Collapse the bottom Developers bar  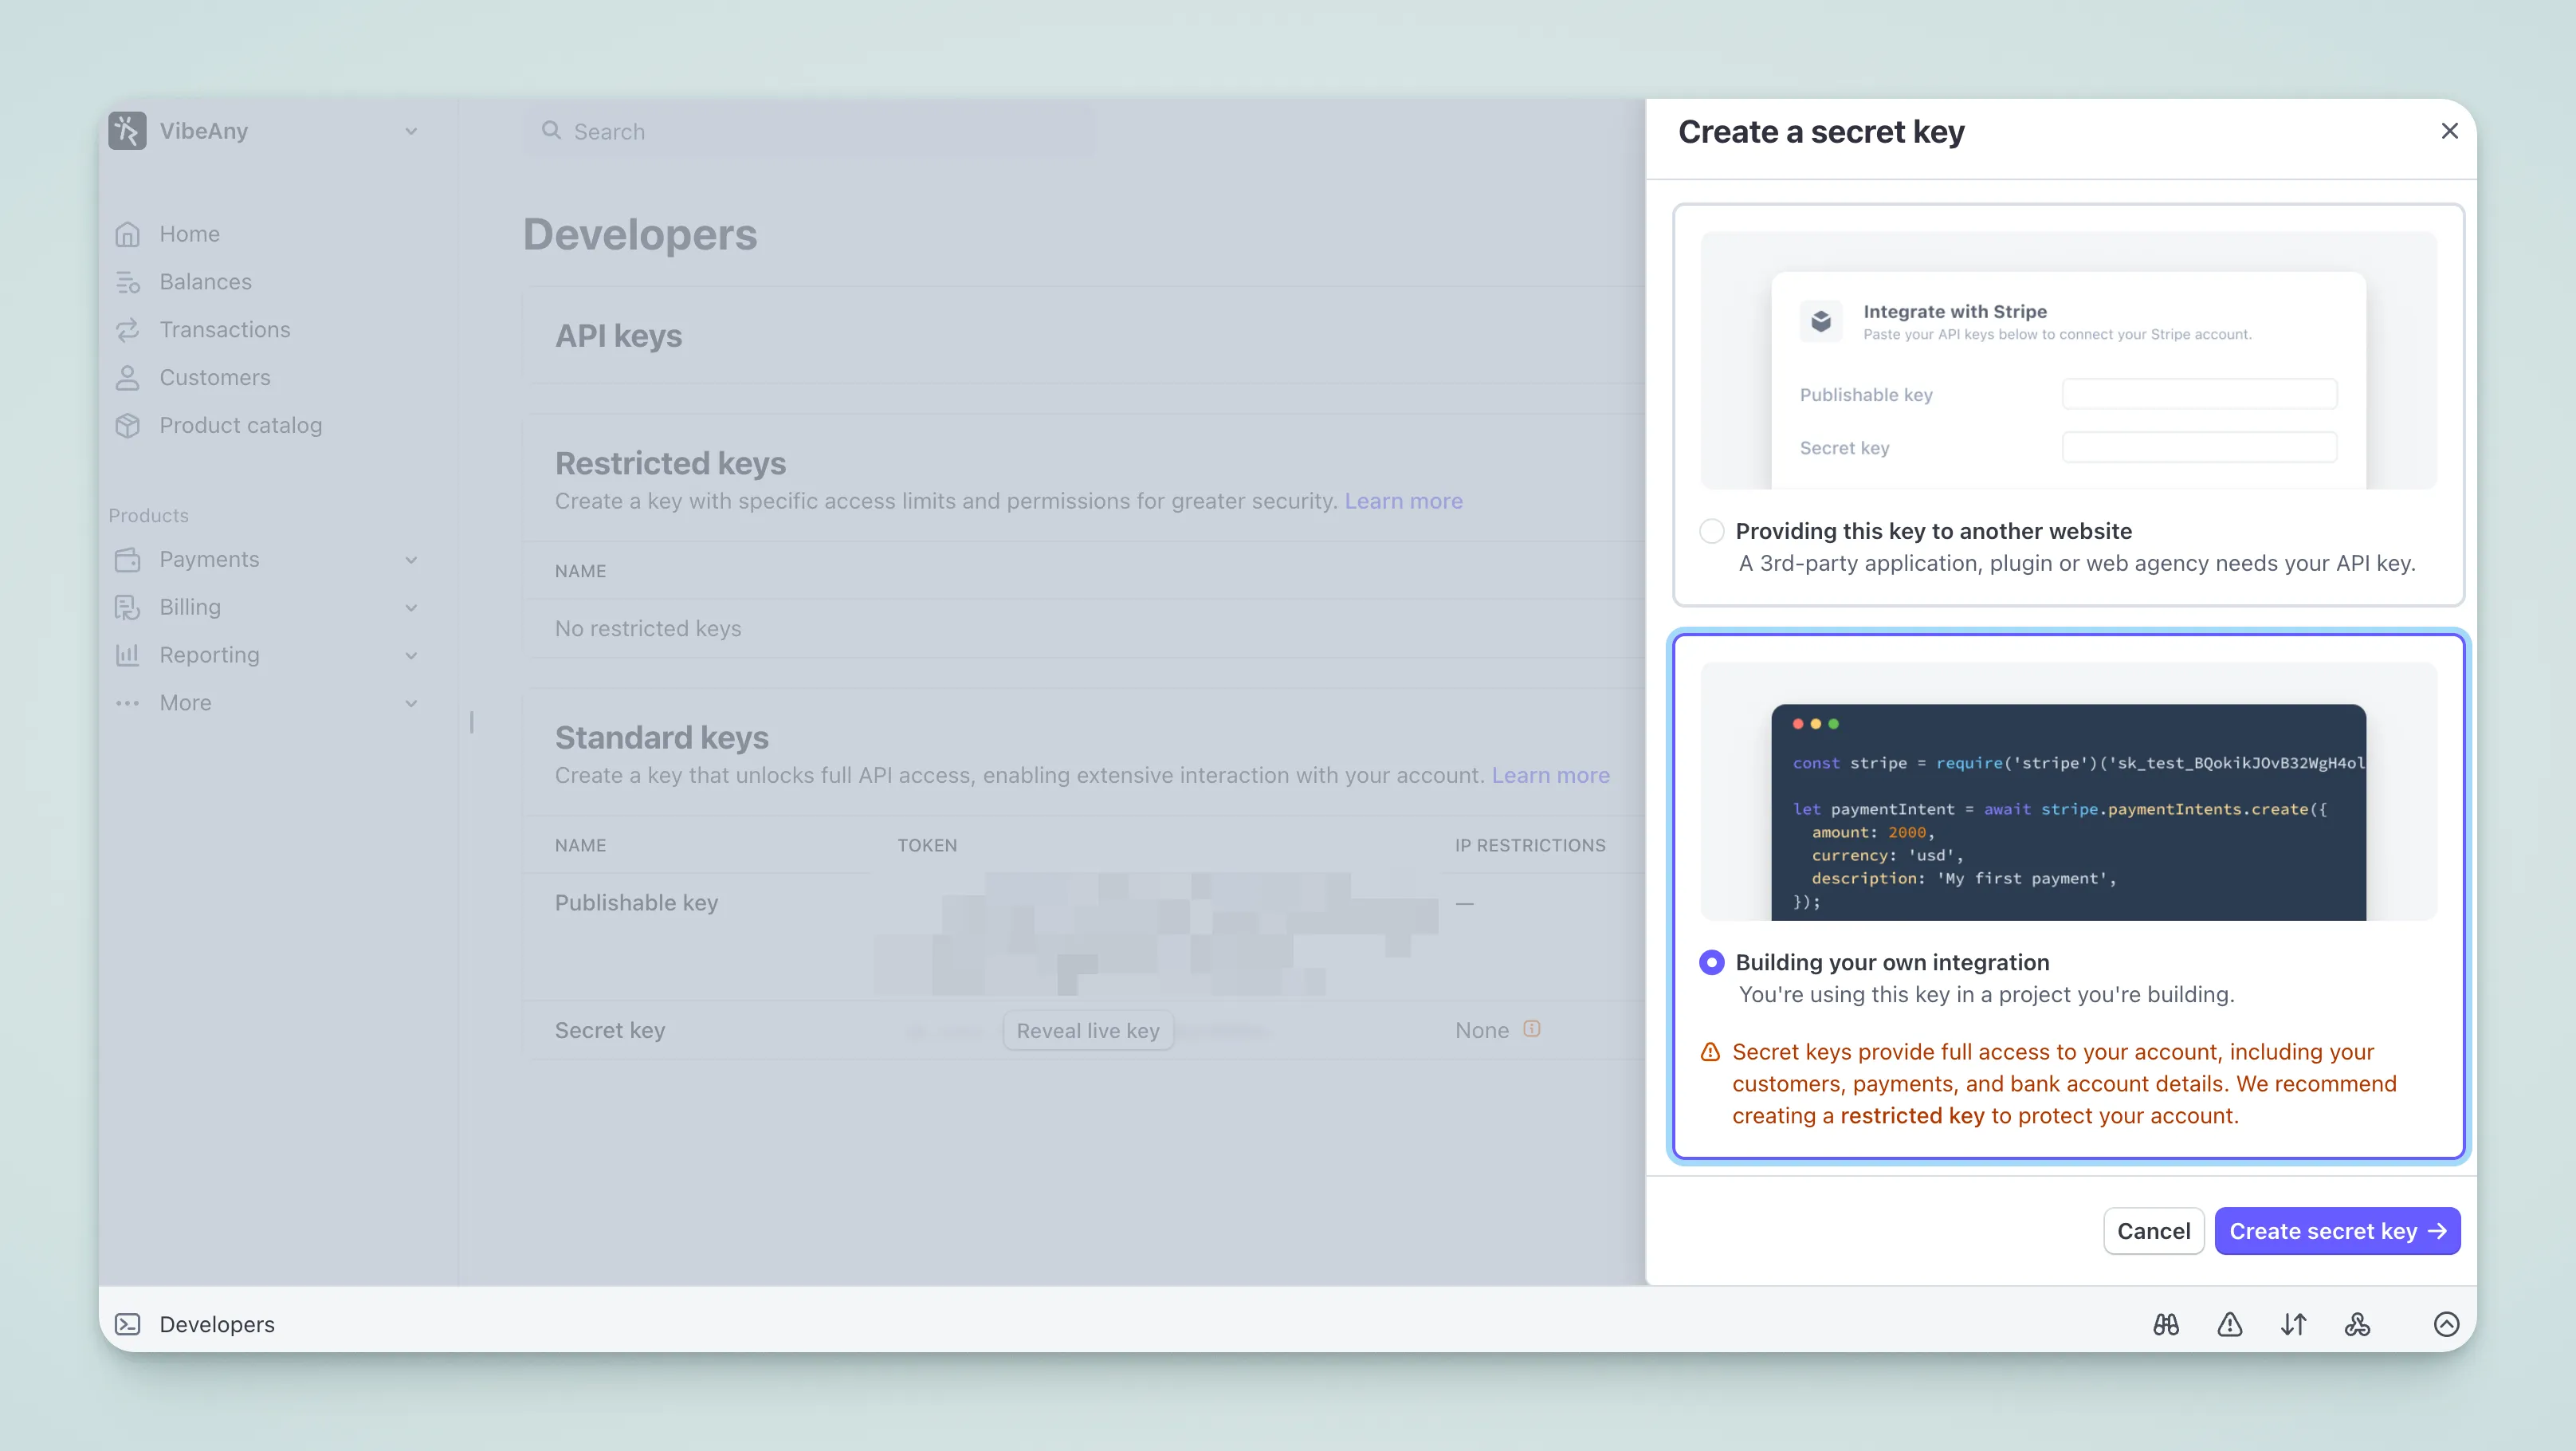click(2447, 1324)
